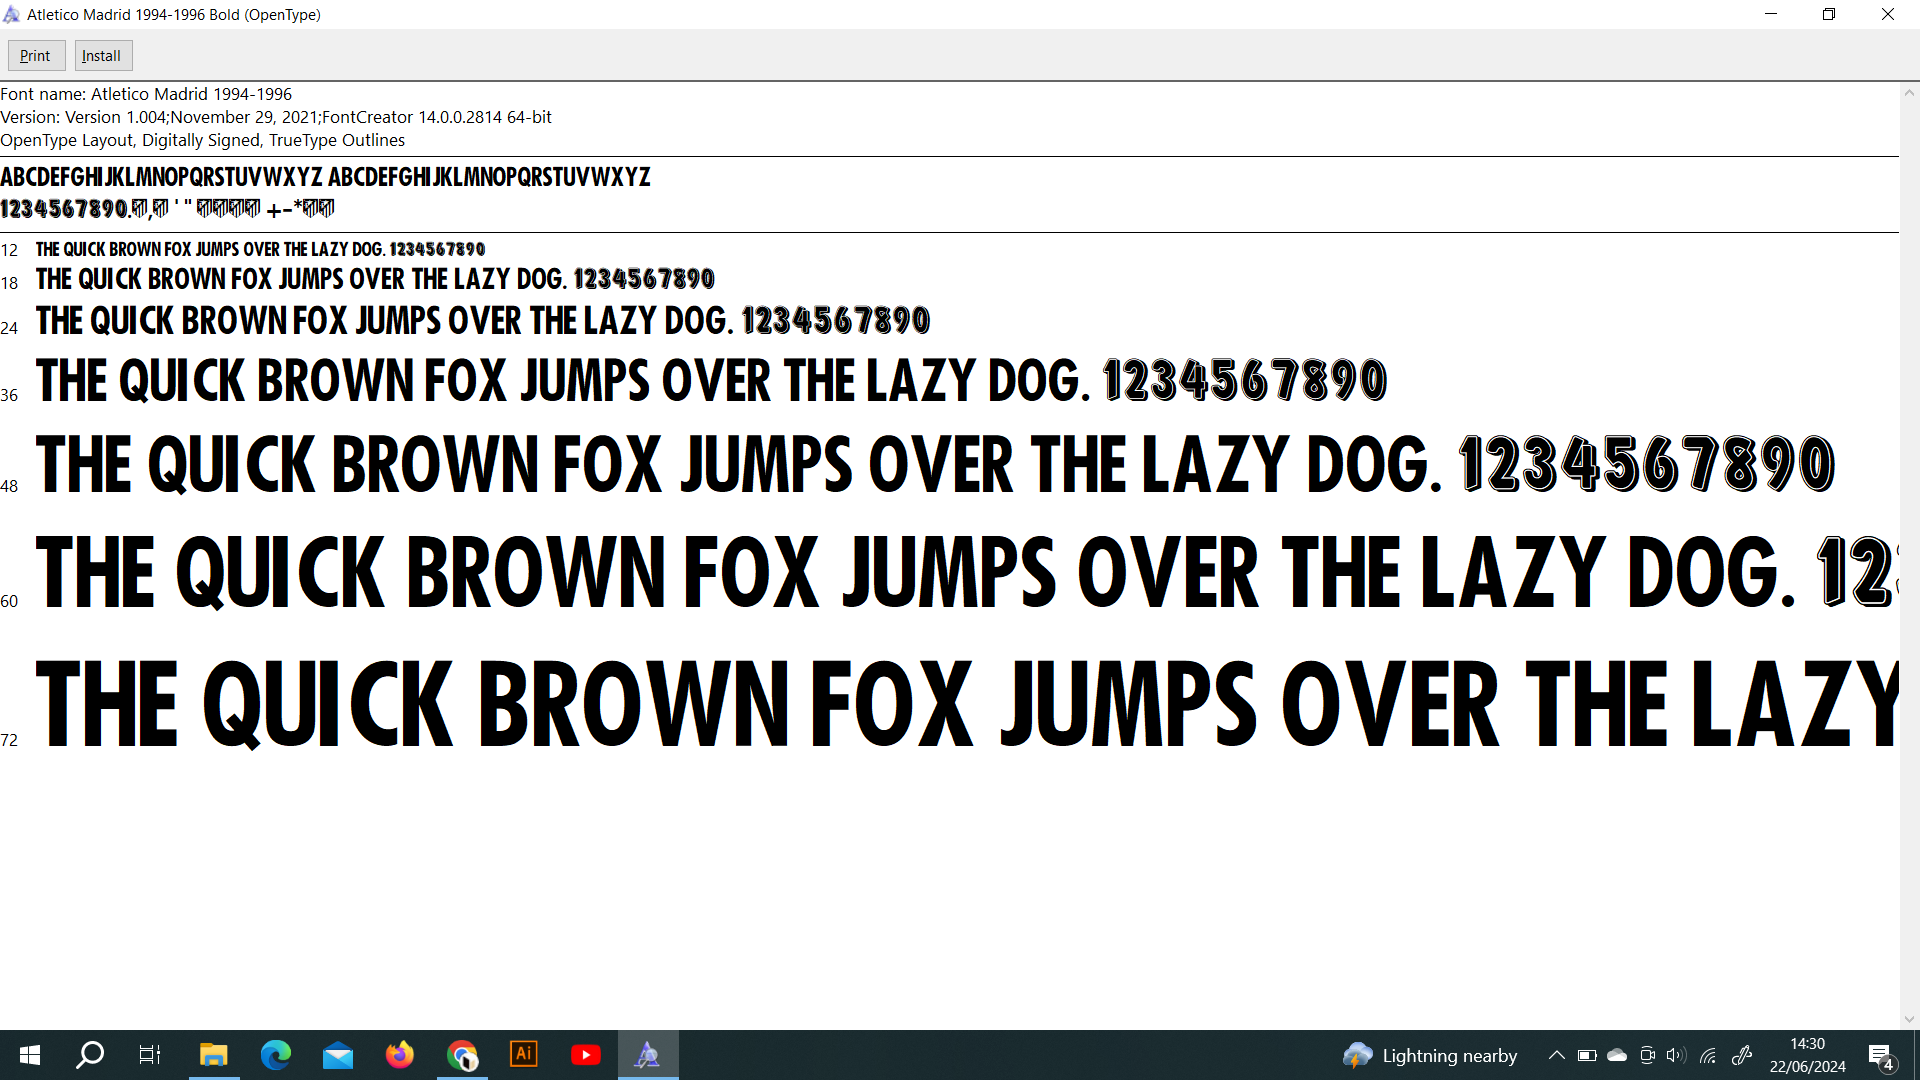The width and height of the screenshot is (1920, 1080).
Task: Select the font viewer taskbar icon
Action: coord(647,1055)
